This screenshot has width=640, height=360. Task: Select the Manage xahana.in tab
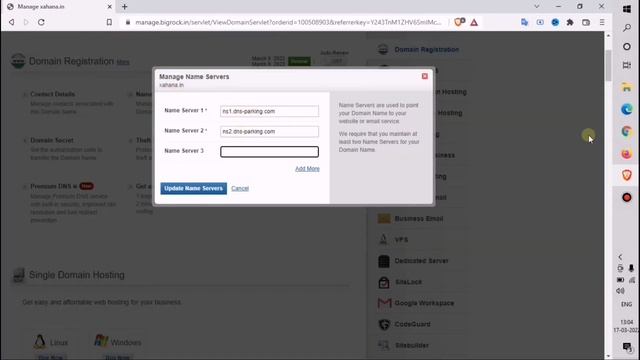point(59,7)
